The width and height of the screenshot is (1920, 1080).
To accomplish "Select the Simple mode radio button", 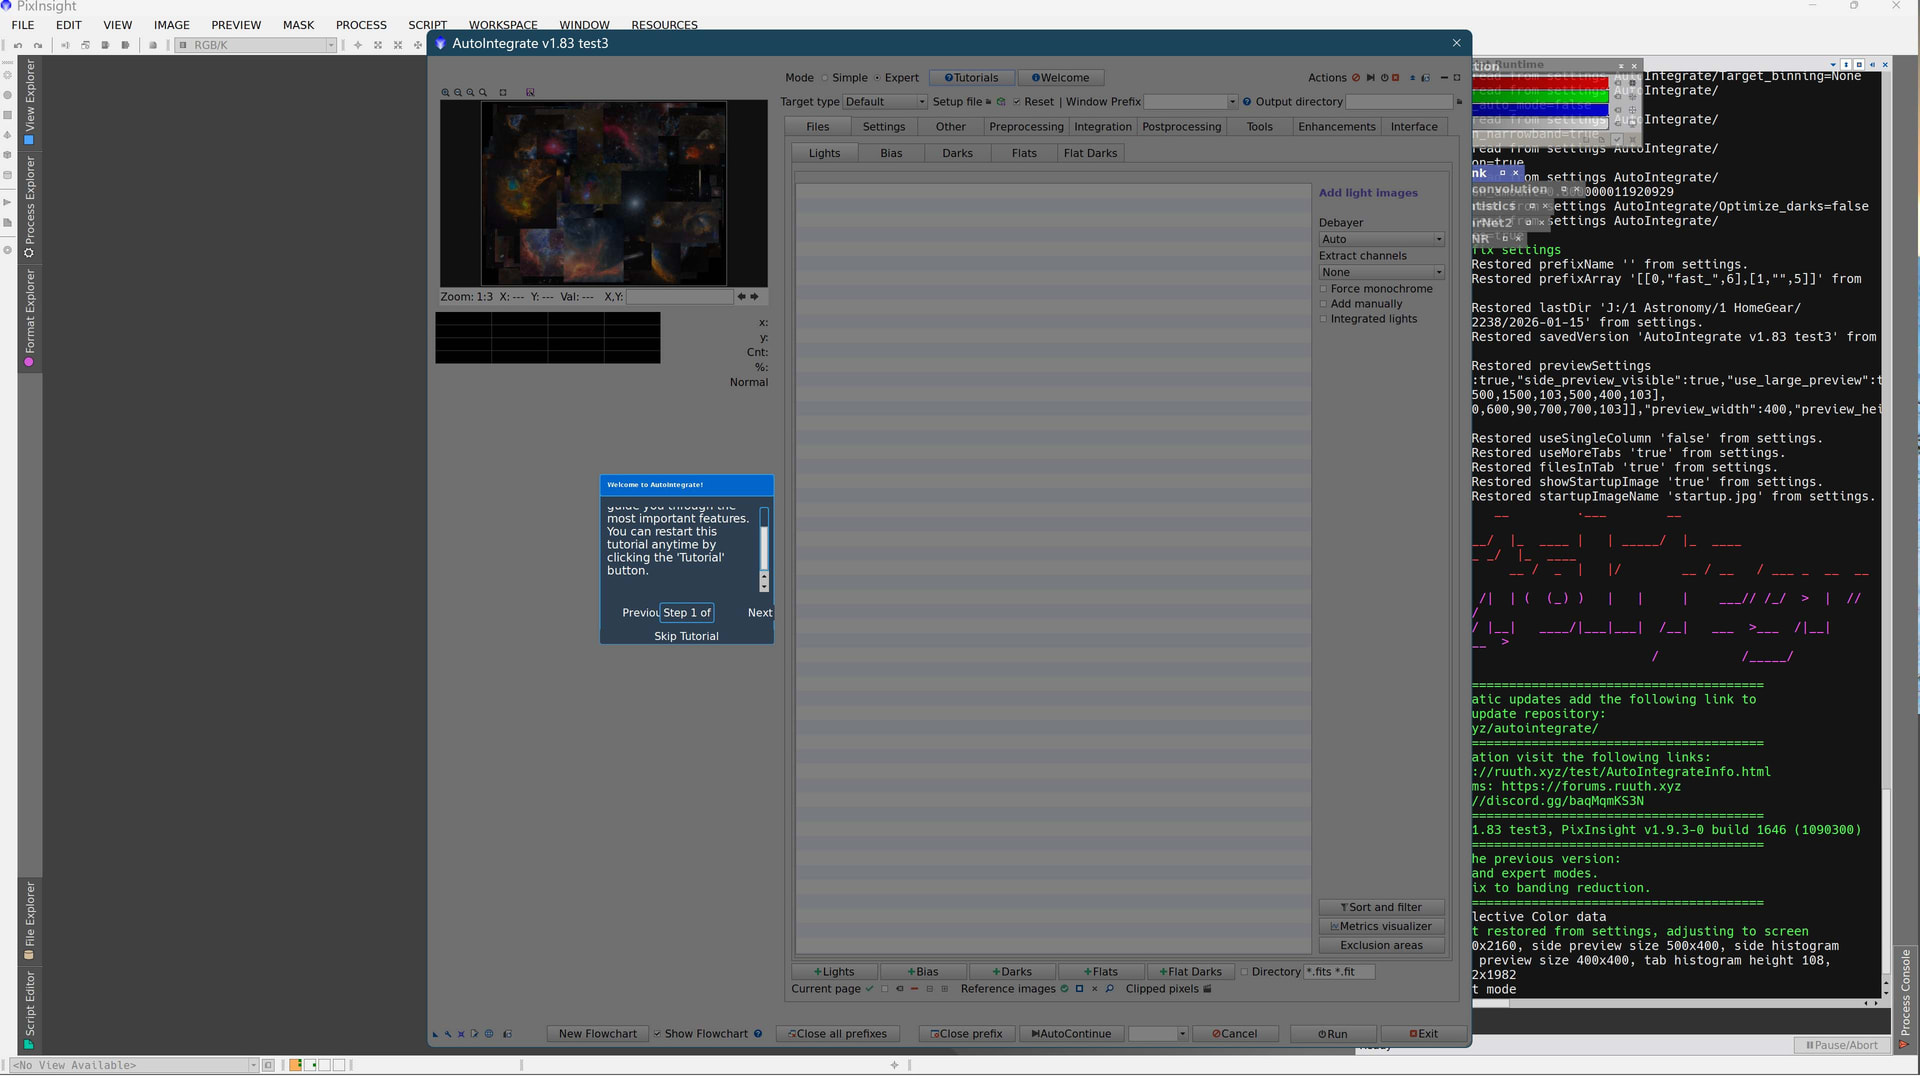I will click(x=825, y=78).
